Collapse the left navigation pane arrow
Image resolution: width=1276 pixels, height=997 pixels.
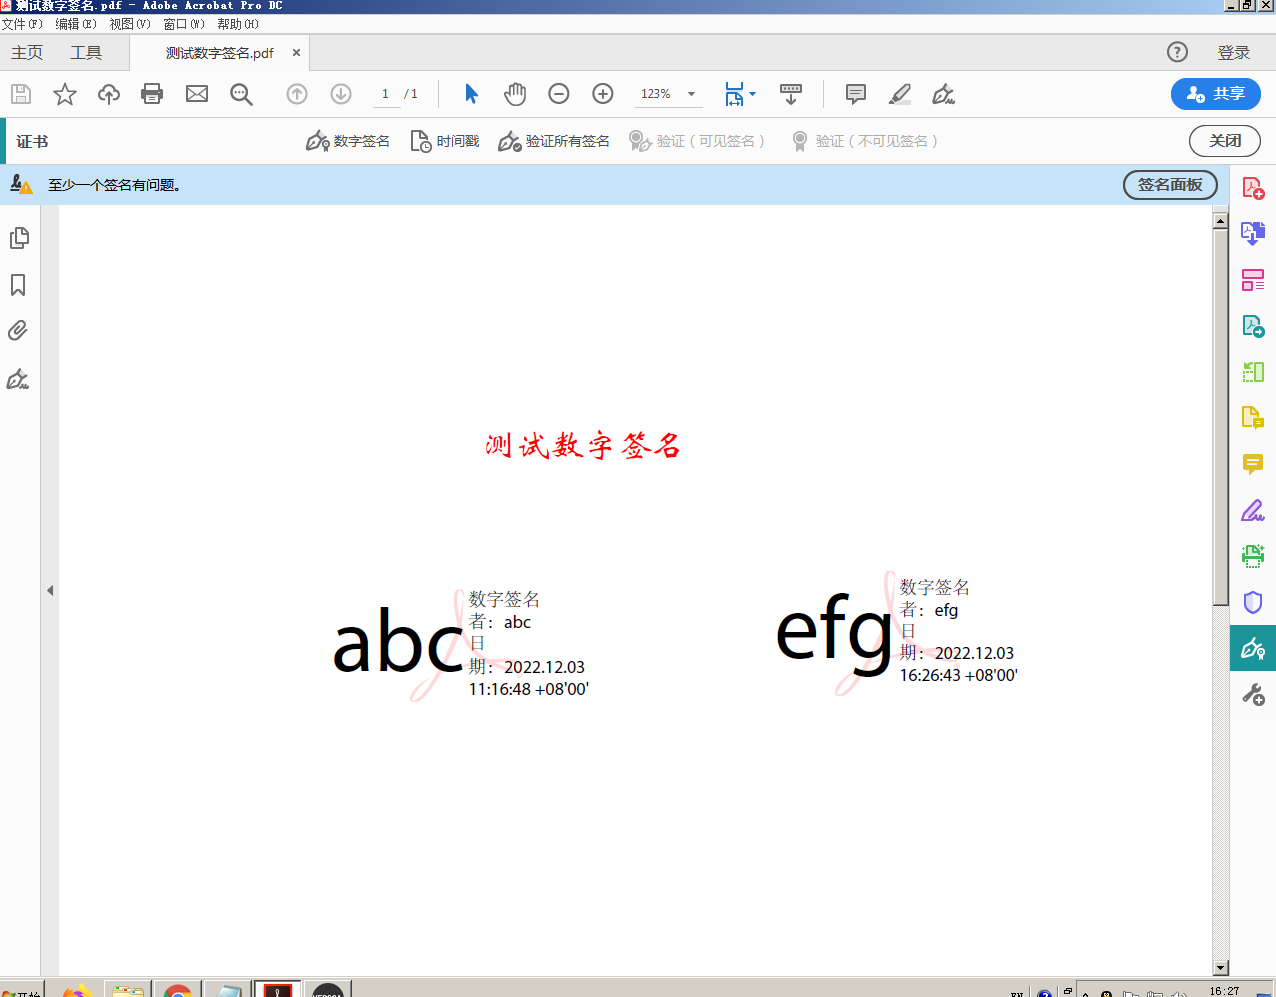pyautogui.click(x=50, y=591)
